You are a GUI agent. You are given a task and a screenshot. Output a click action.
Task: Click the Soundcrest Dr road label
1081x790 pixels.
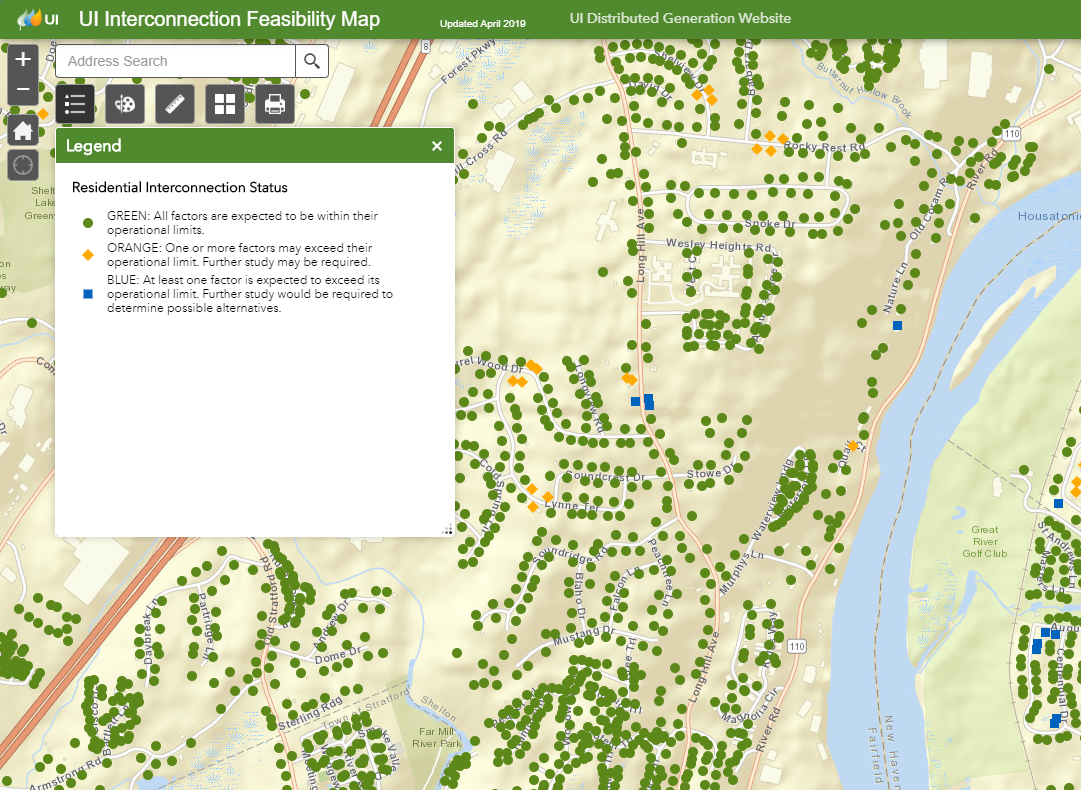[x=605, y=476]
